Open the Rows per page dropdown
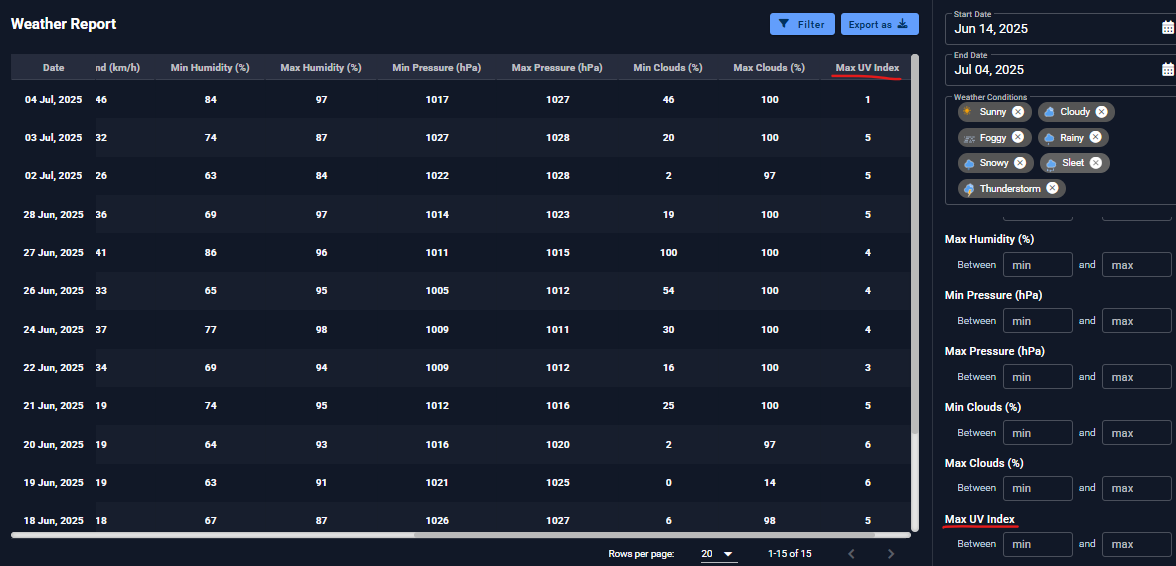Screen dimensions: 1176x566 click(x=718, y=554)
